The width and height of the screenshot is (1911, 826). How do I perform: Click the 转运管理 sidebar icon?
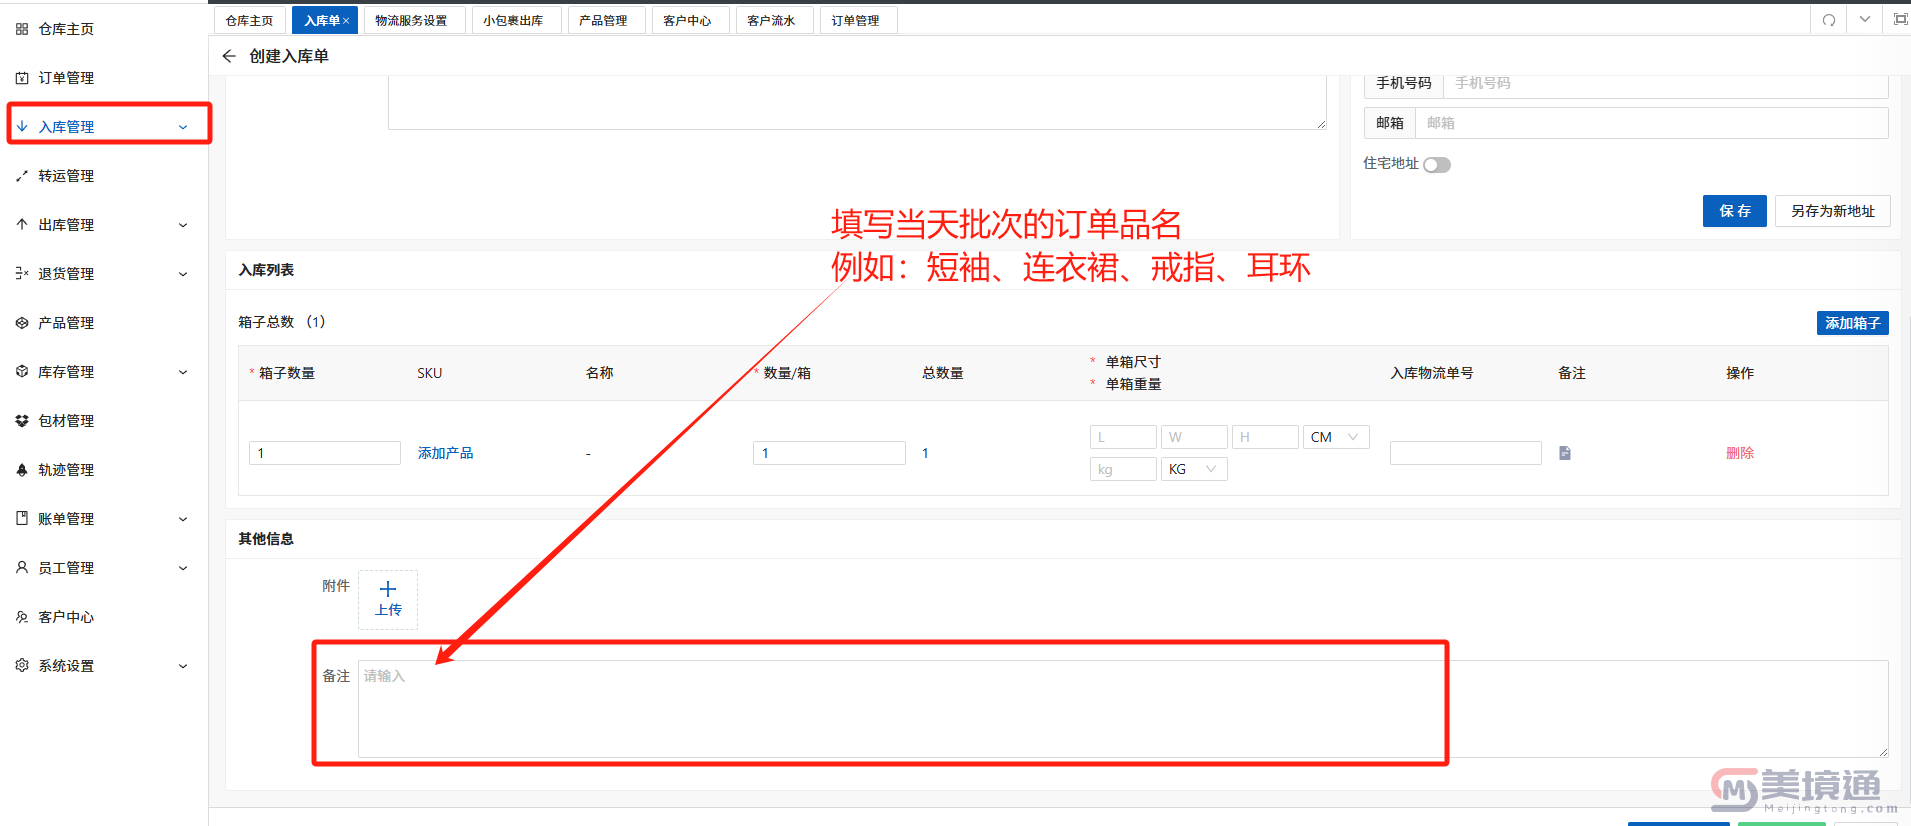(x=22, y=176)
